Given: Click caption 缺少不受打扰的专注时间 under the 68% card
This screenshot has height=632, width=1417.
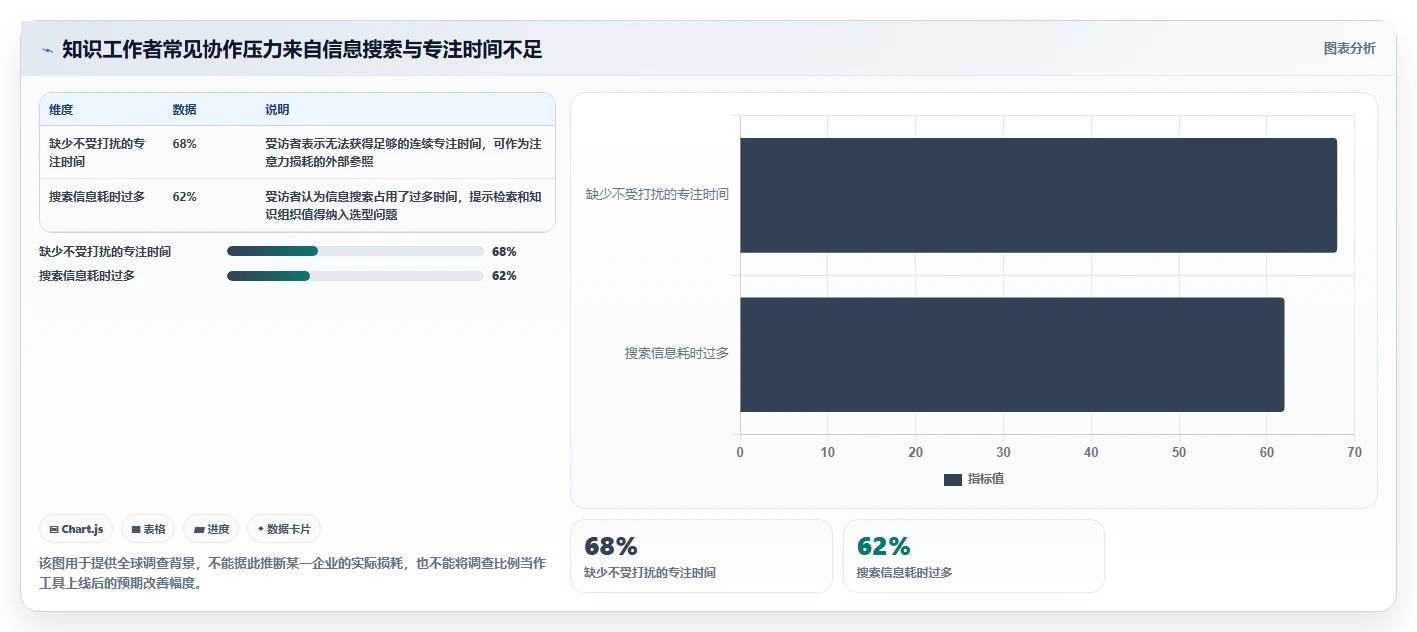Looking at the screenshot, I should (x=650, y=573).
